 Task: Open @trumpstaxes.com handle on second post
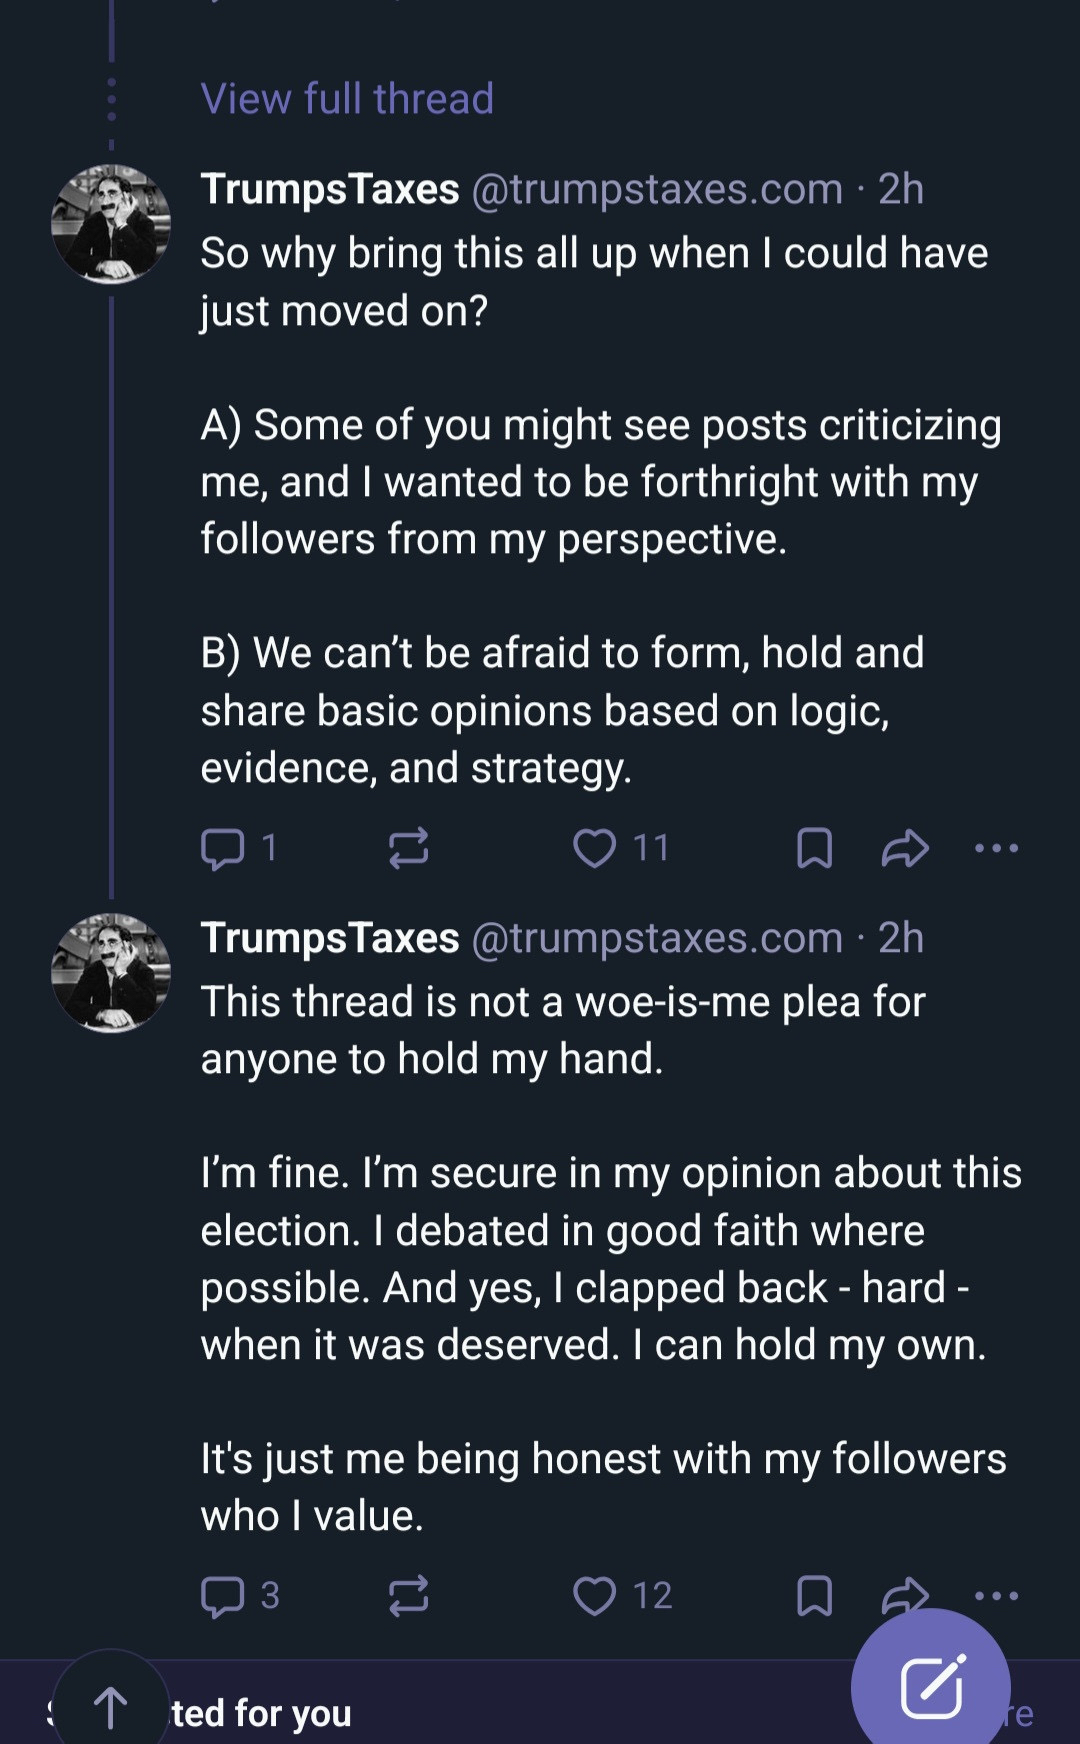pos(656,938)
